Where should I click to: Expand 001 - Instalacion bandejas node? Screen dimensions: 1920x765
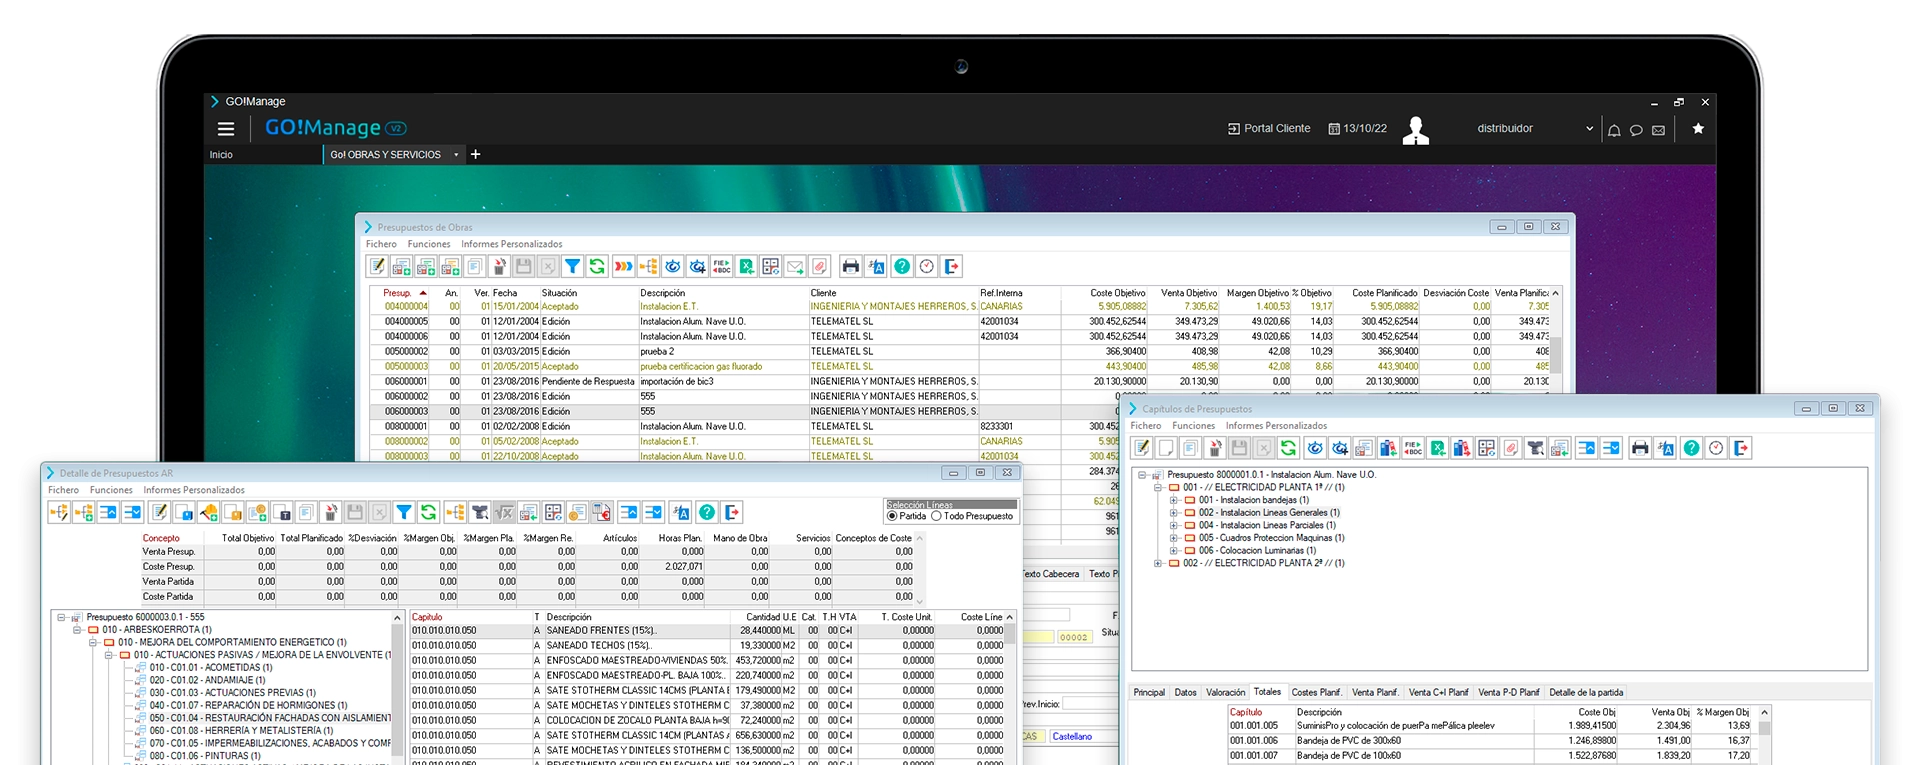(x=1174, y=500)
